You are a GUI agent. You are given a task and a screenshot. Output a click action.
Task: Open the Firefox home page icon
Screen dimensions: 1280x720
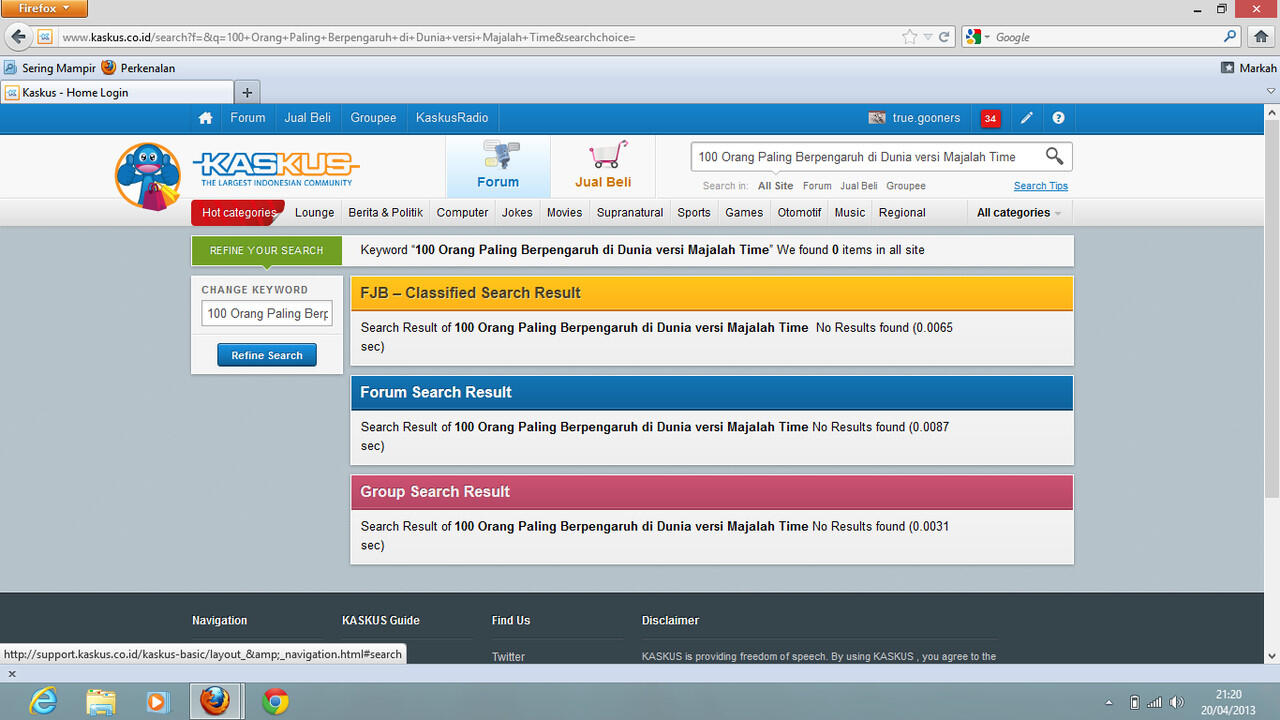tap(1261, 37)
